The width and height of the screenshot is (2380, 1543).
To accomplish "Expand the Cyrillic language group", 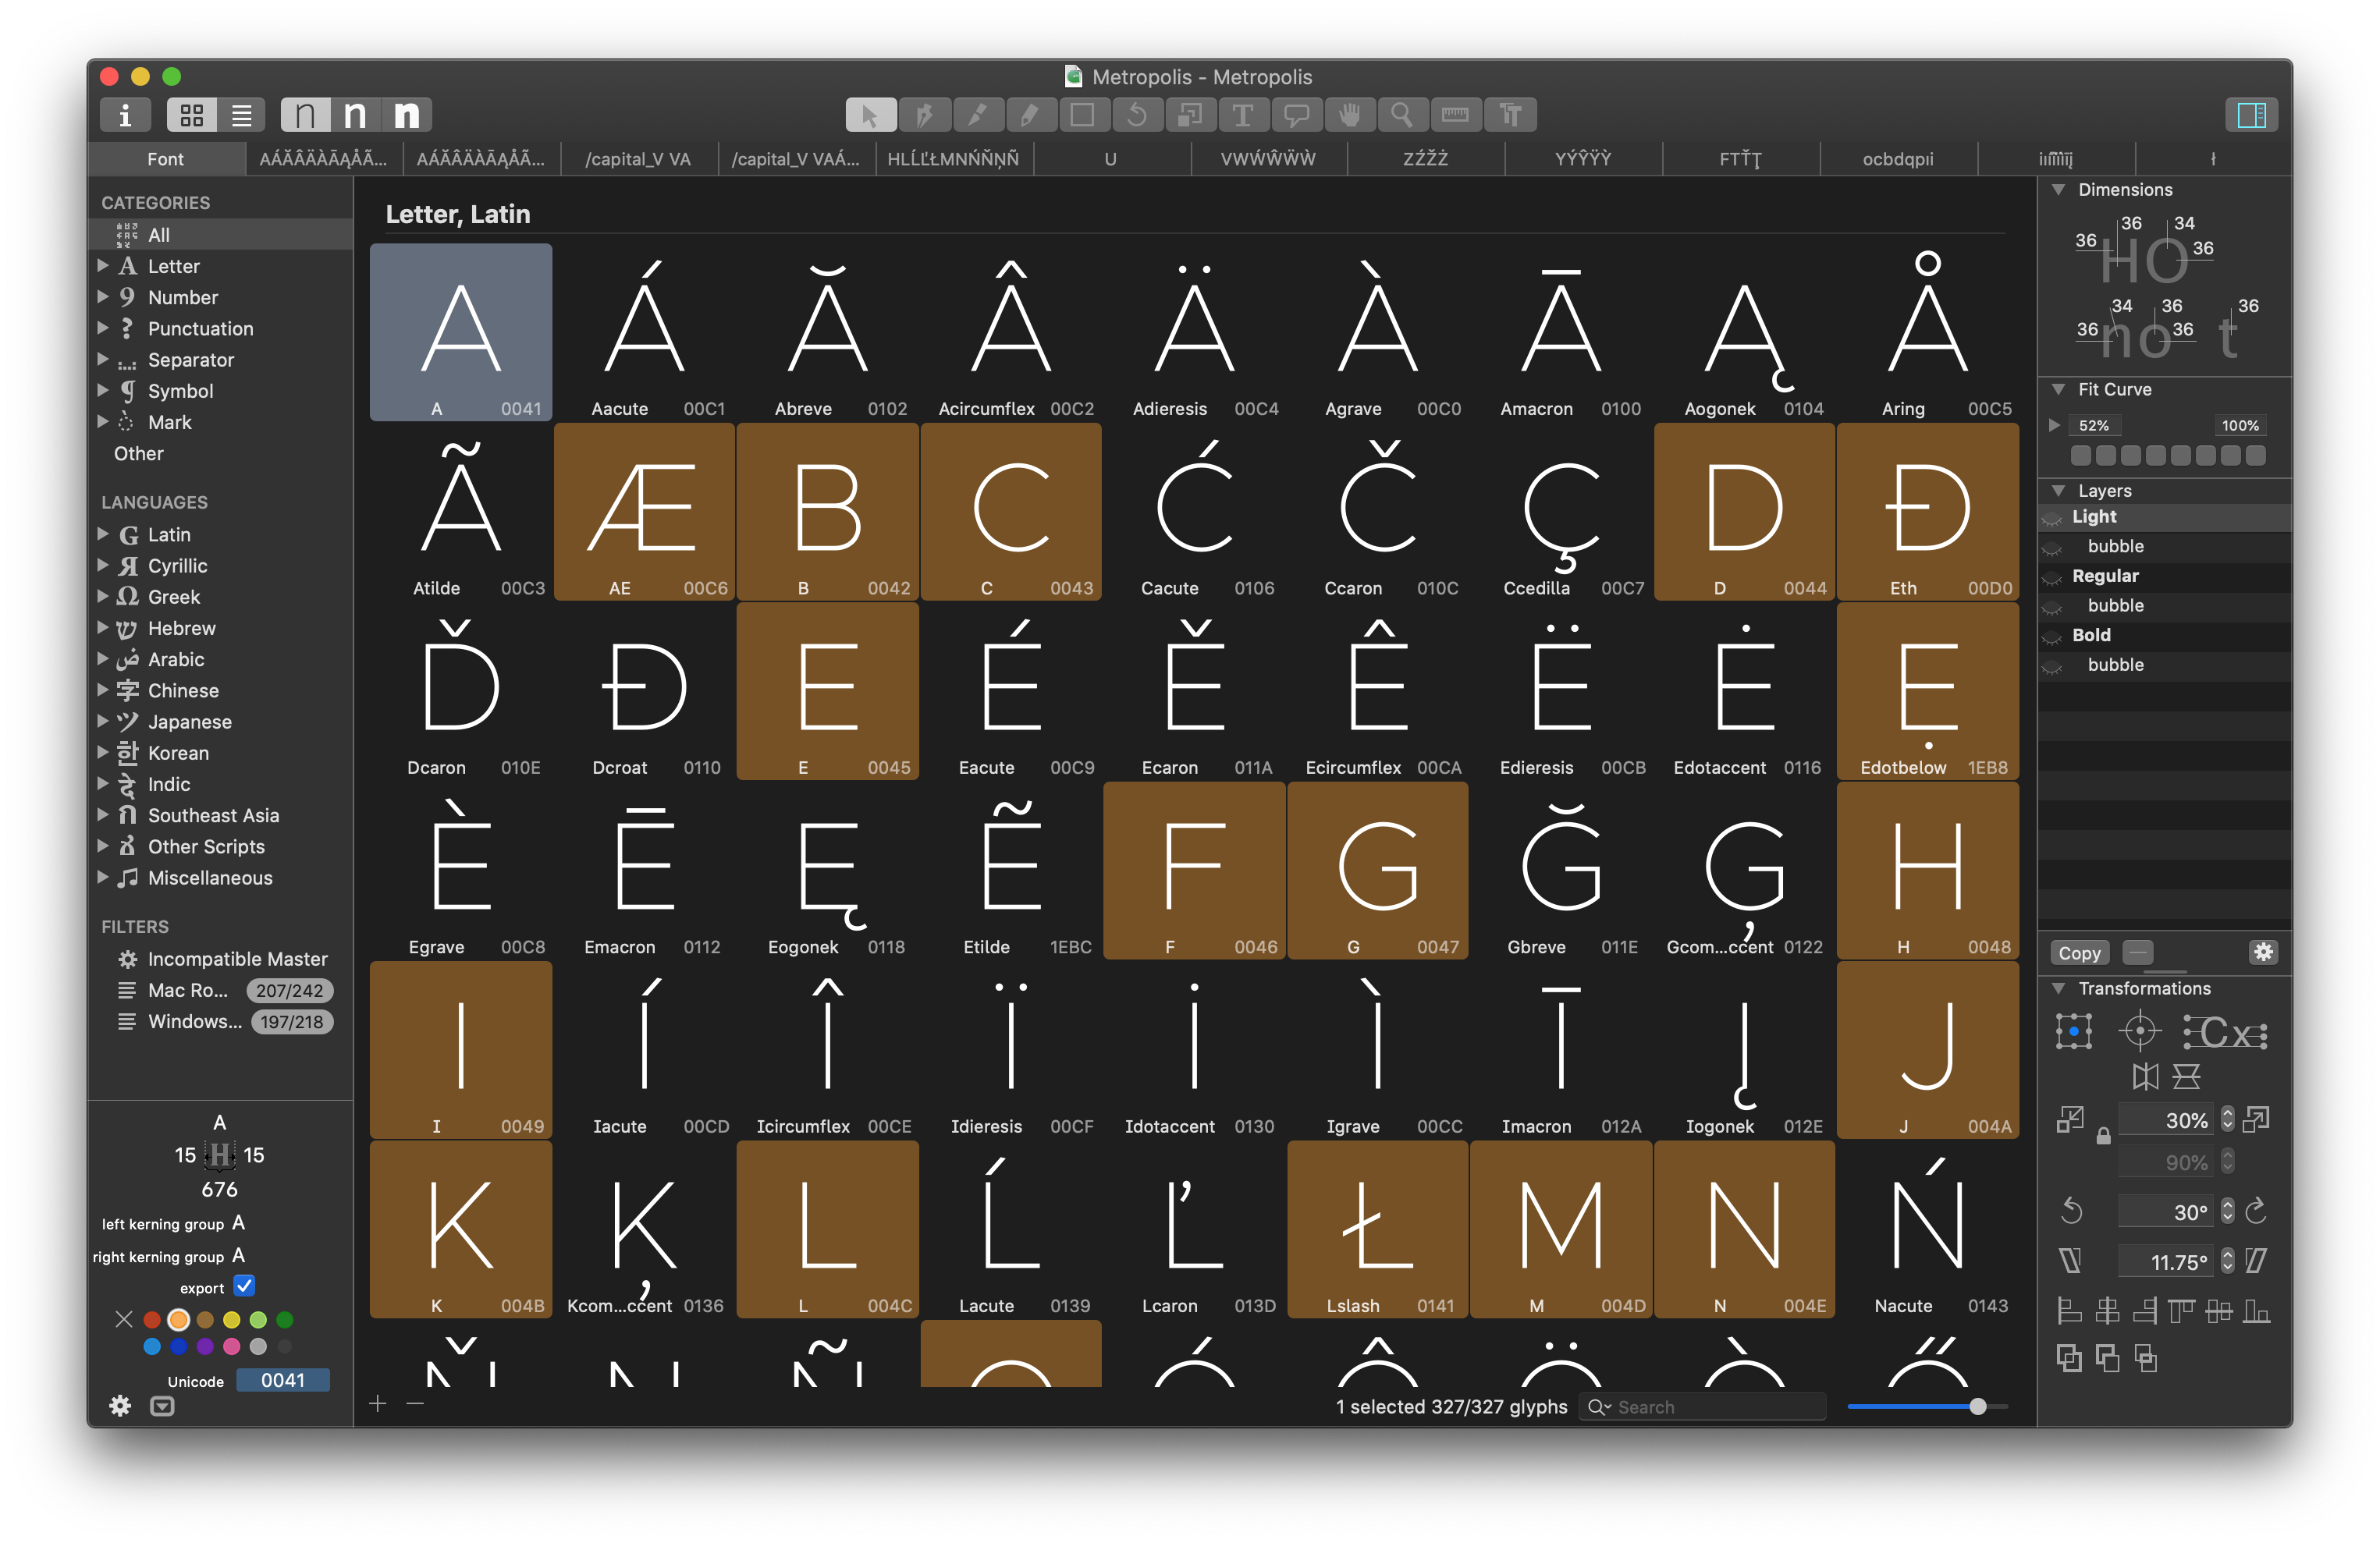I will [103, 565].
